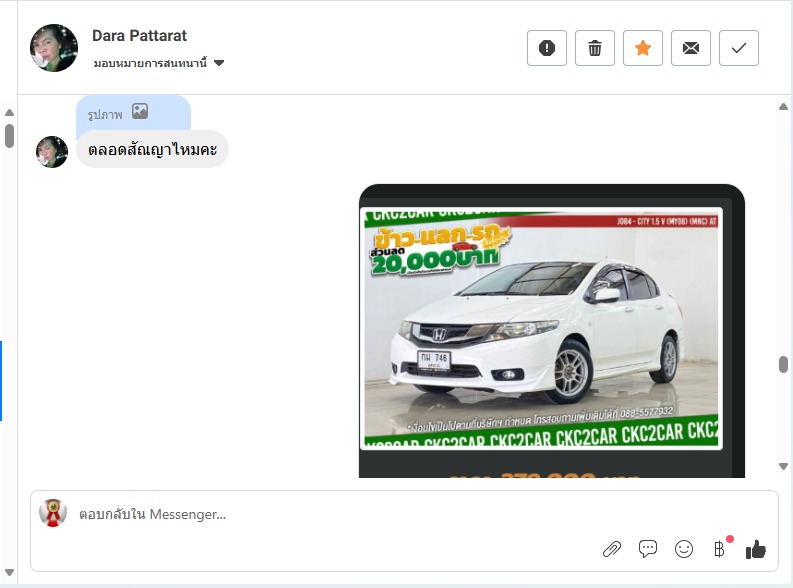Mark conversation as spam with exclamation icon
793x588 pixels.
(x=547, y=48)
